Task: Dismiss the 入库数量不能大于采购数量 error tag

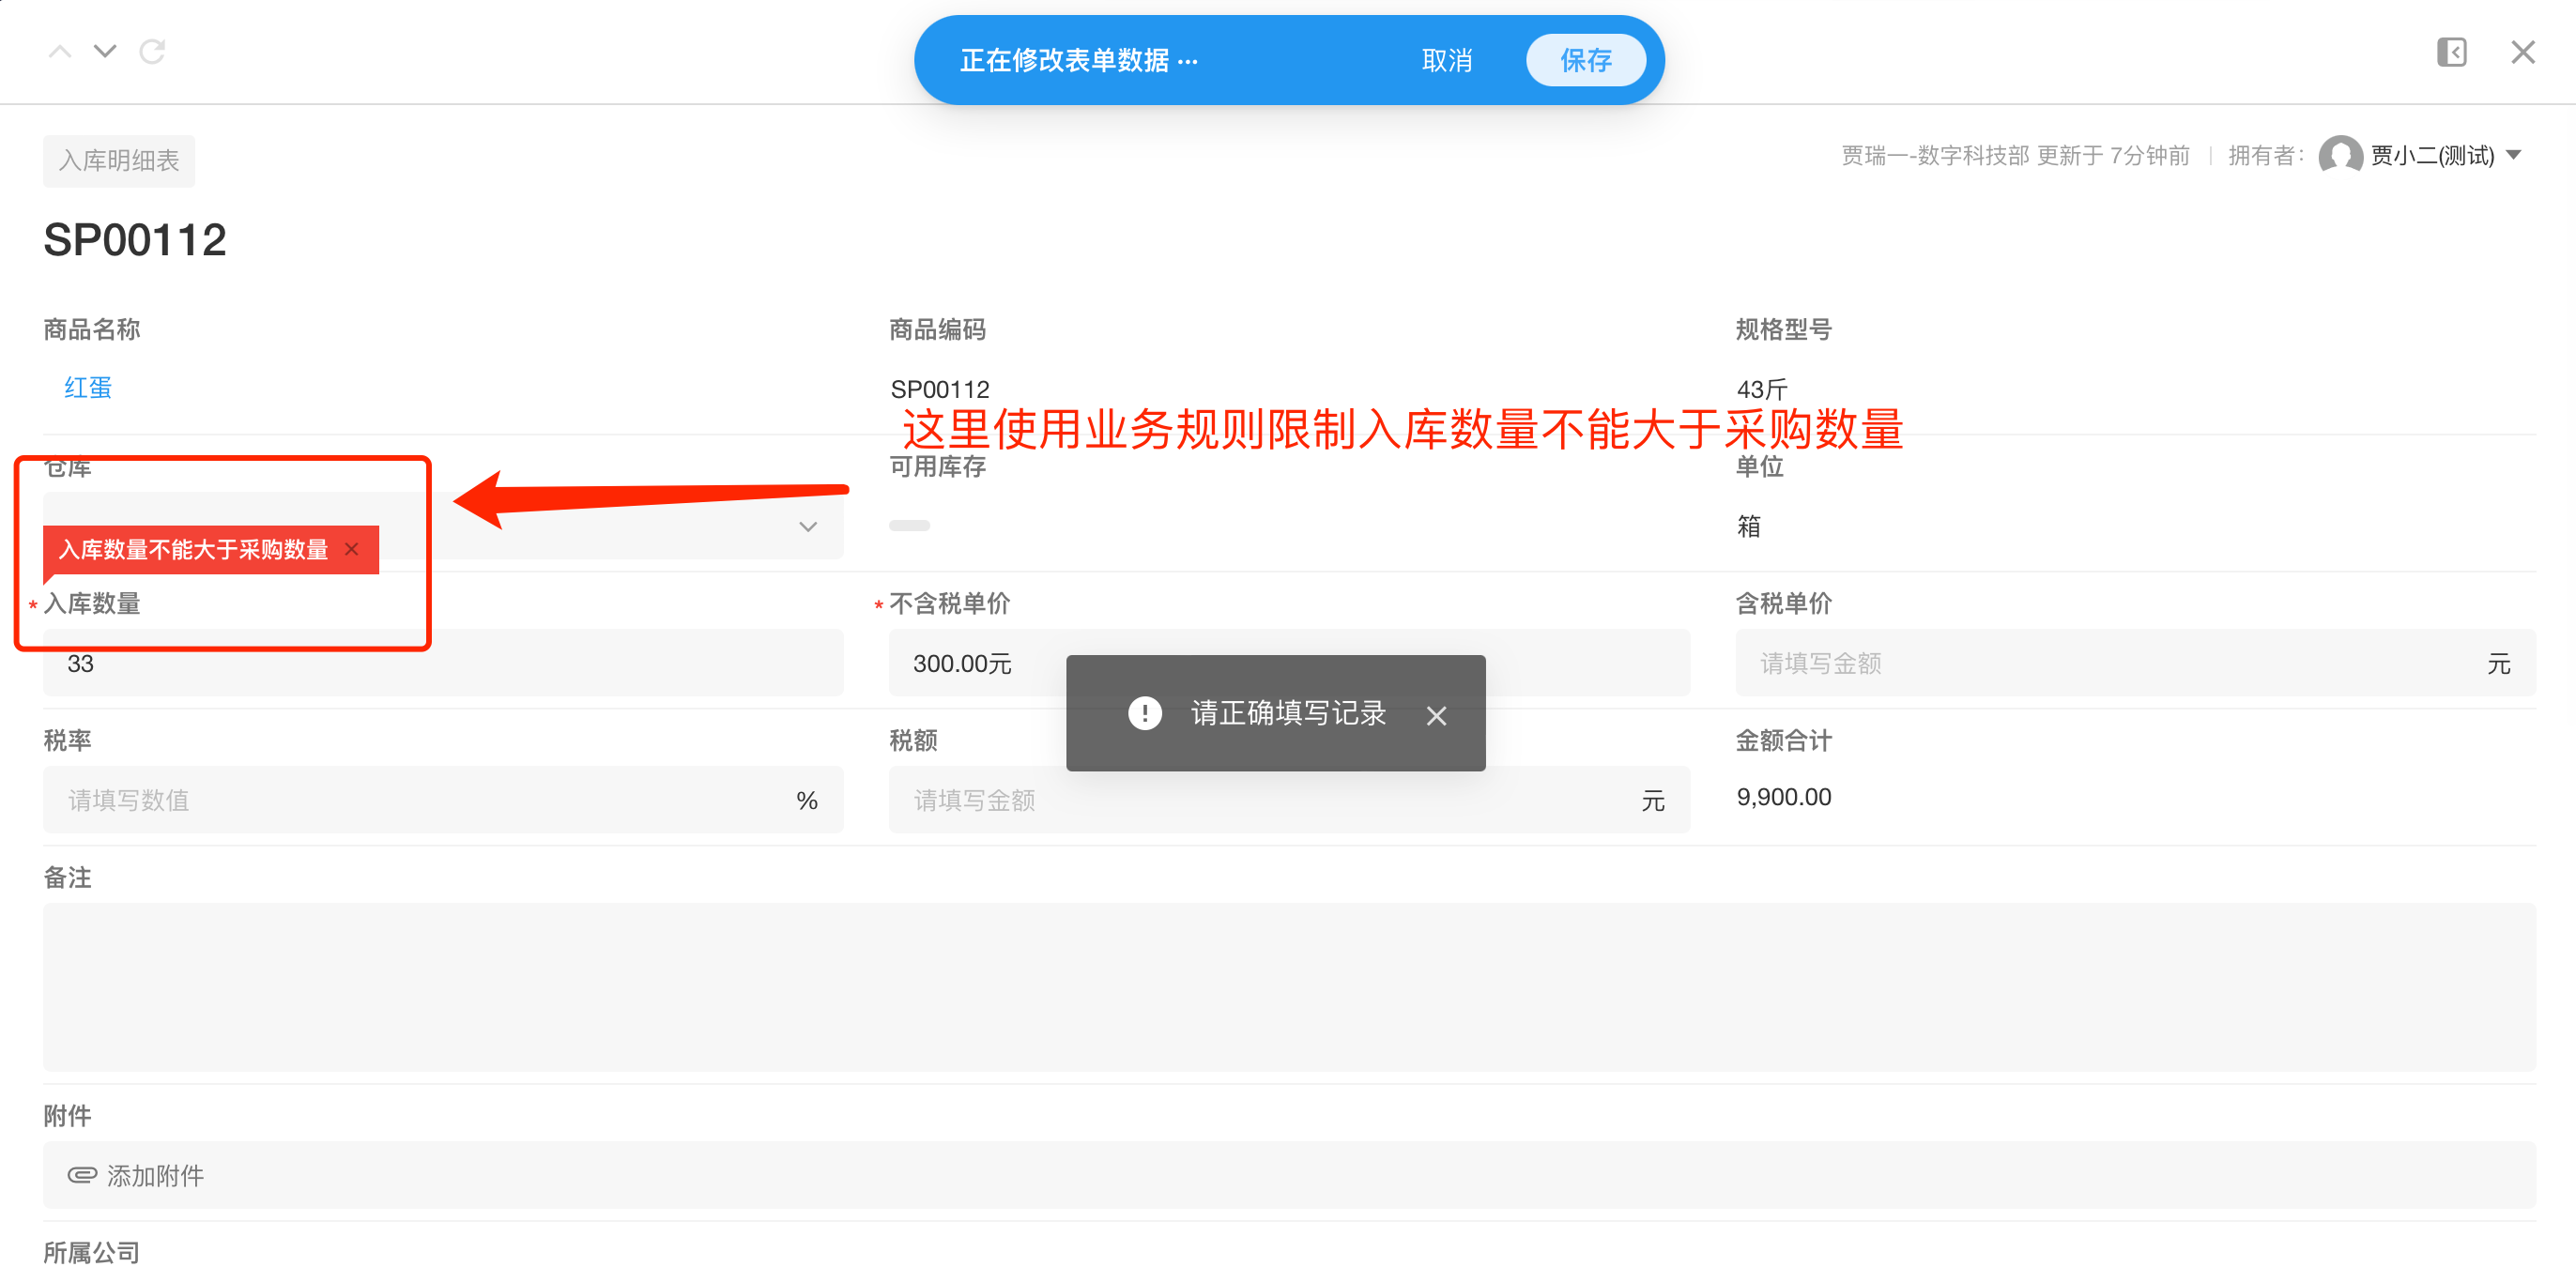Action: (351, 549)
